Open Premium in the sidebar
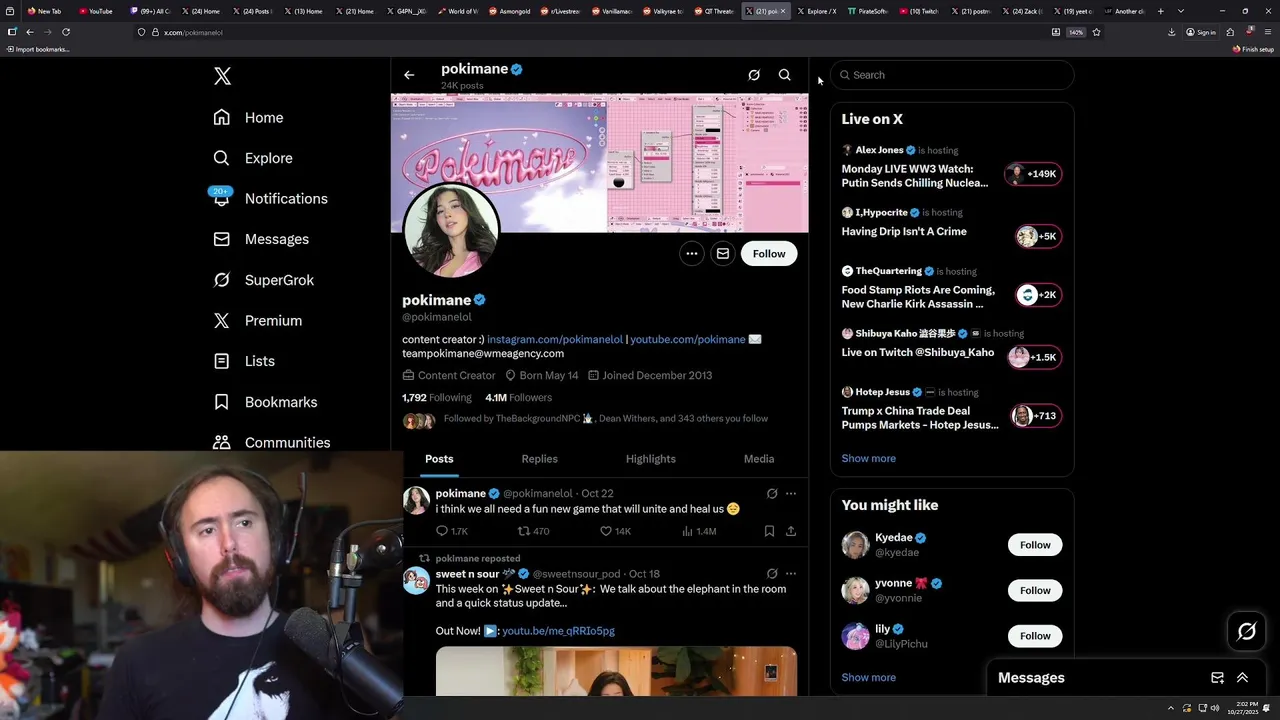This screenshot has height=720, width=1280. [258, 320]
